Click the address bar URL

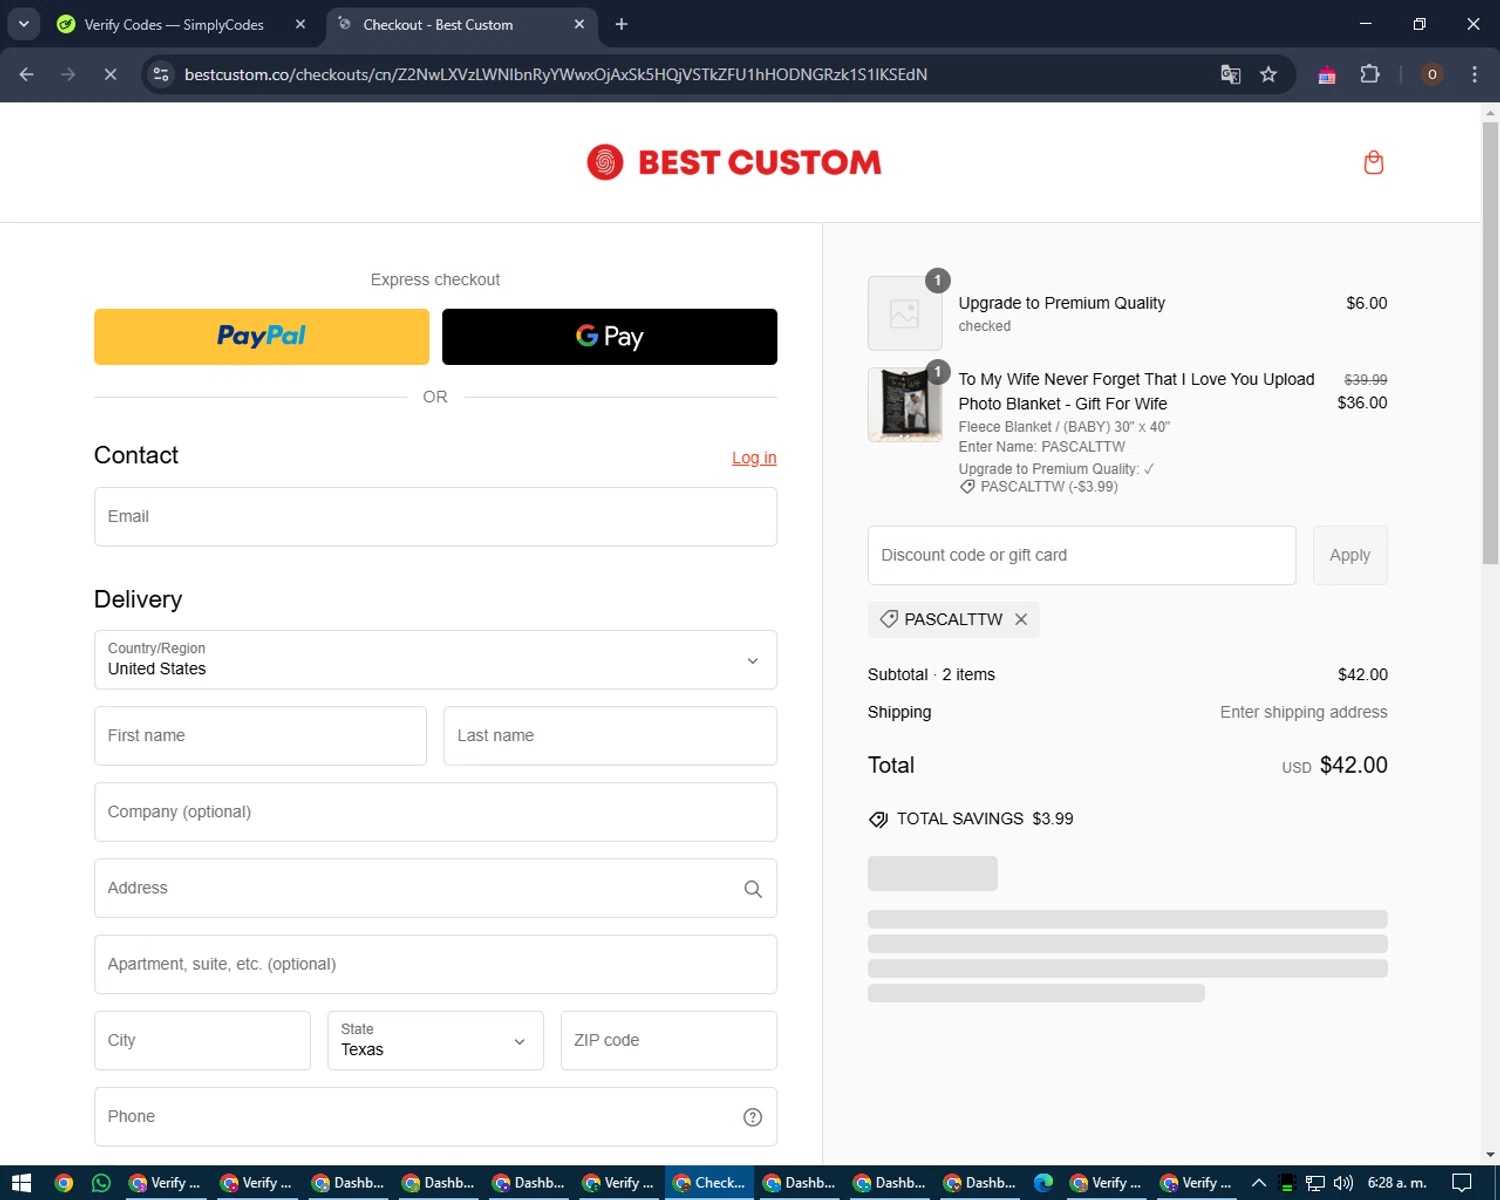(556, 74)
